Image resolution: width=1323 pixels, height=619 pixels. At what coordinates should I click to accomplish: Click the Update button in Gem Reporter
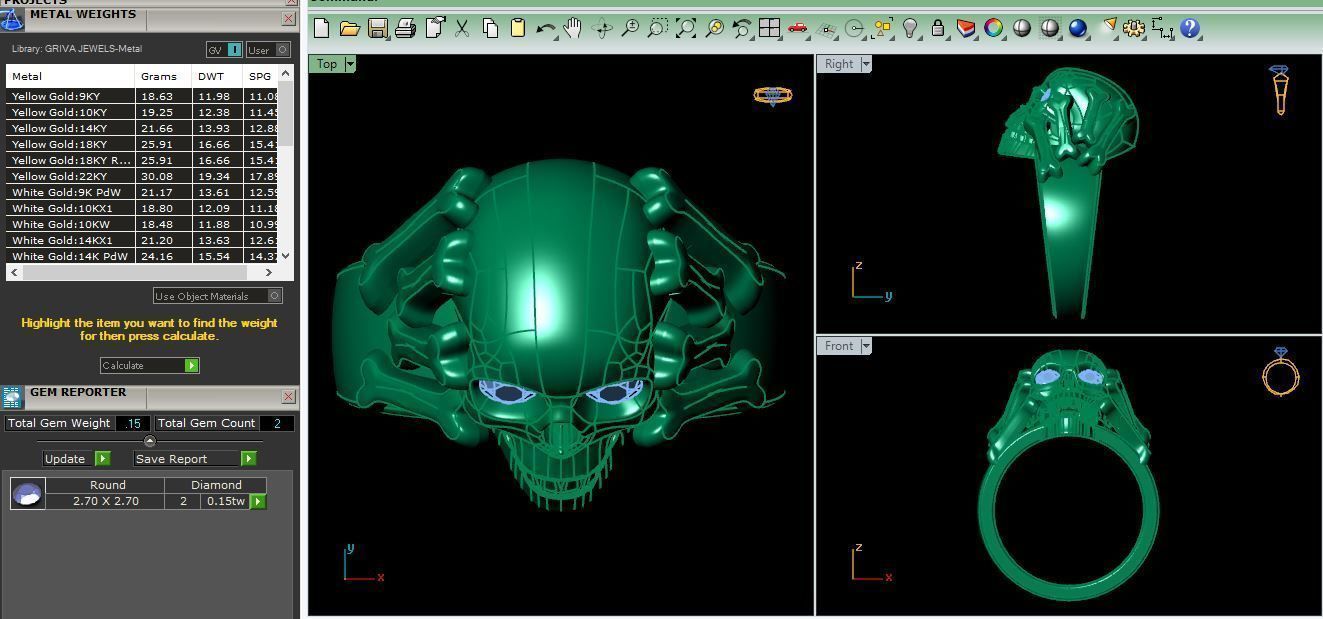tap(77, 459)
